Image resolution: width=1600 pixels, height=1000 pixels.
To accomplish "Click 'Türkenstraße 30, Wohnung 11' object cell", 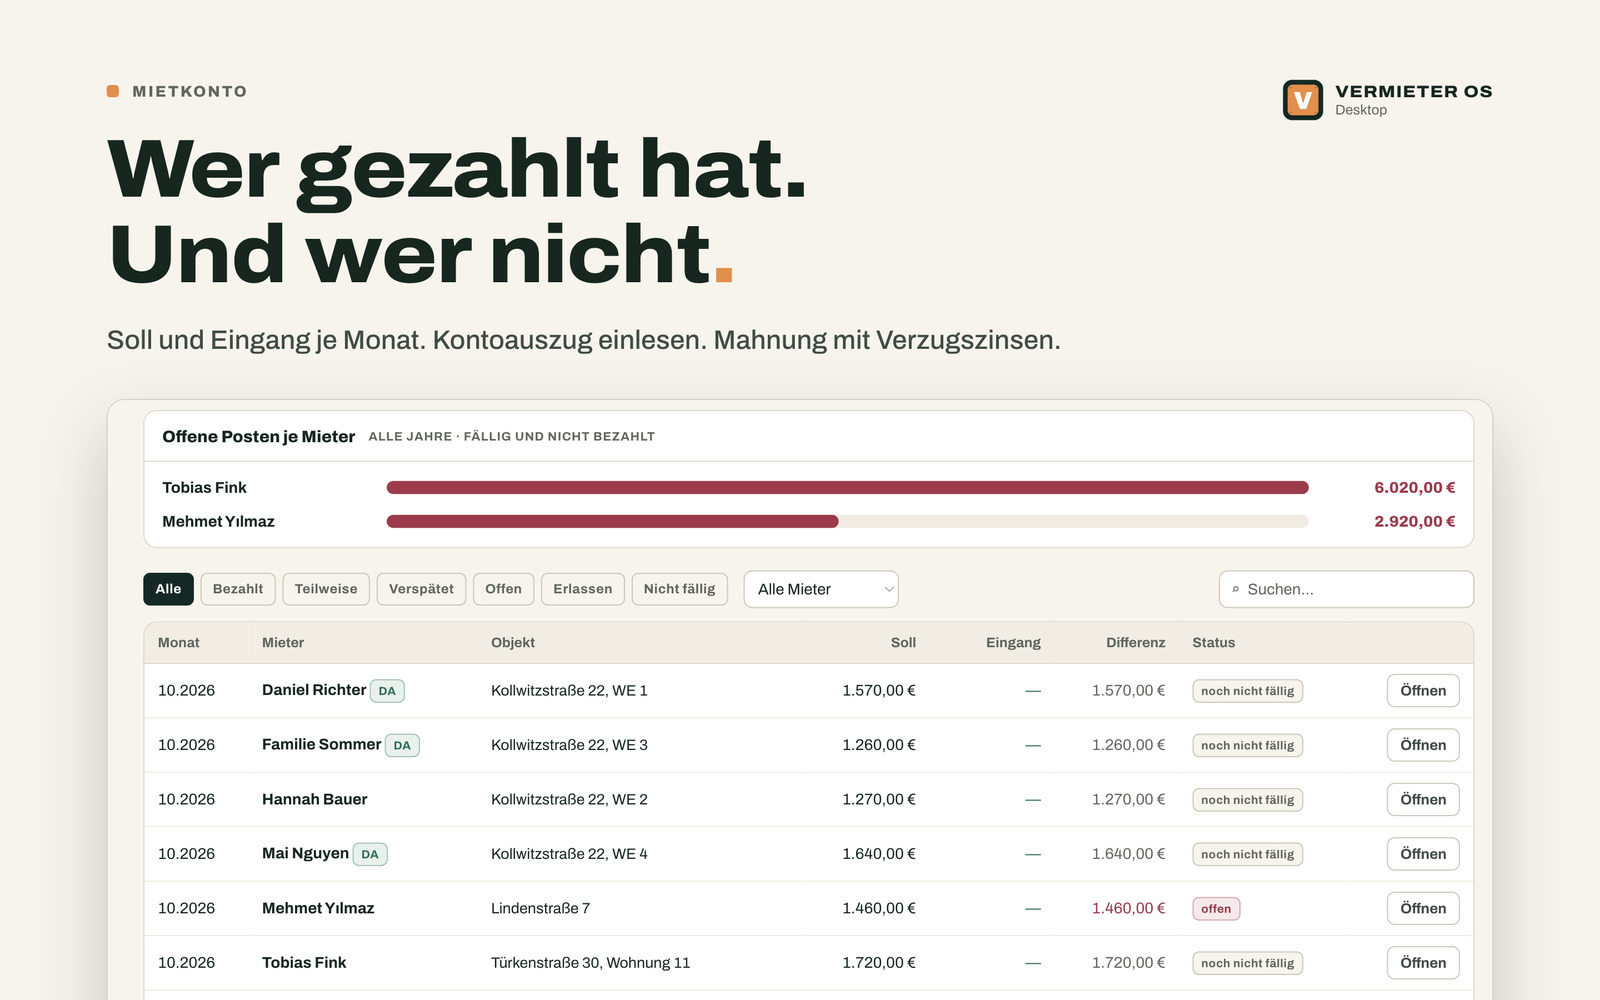I will pyautogui.click(x=590, y=963).
